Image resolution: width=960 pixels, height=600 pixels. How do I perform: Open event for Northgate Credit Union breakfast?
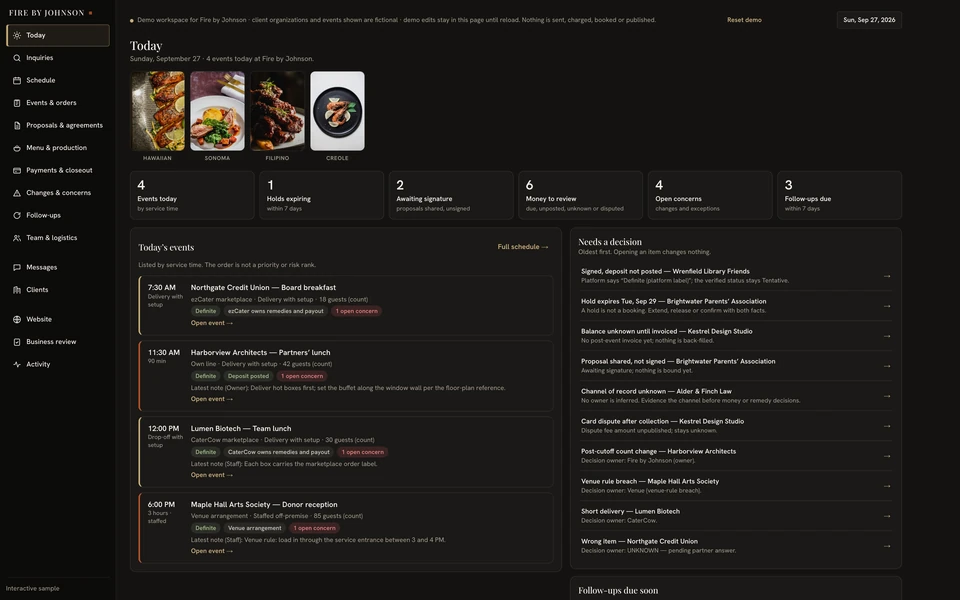[x=212, y=323]
